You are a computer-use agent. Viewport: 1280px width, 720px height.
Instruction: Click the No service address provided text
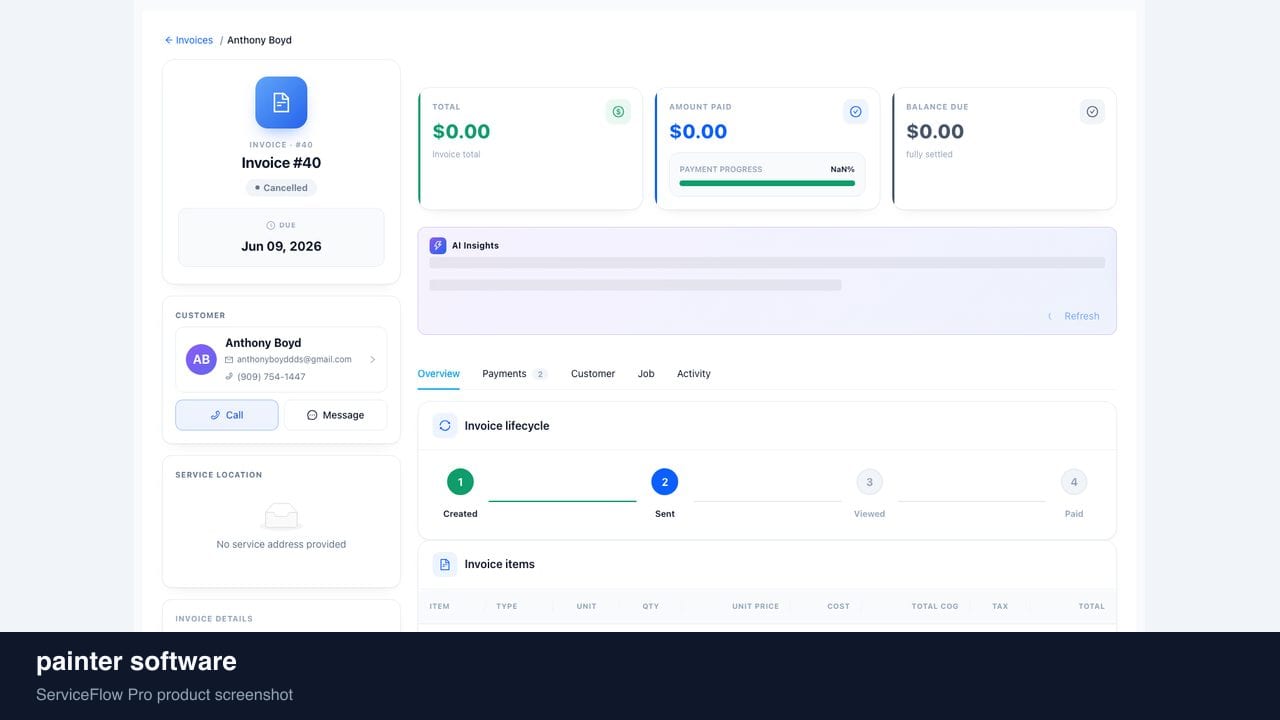click(281, 544)
